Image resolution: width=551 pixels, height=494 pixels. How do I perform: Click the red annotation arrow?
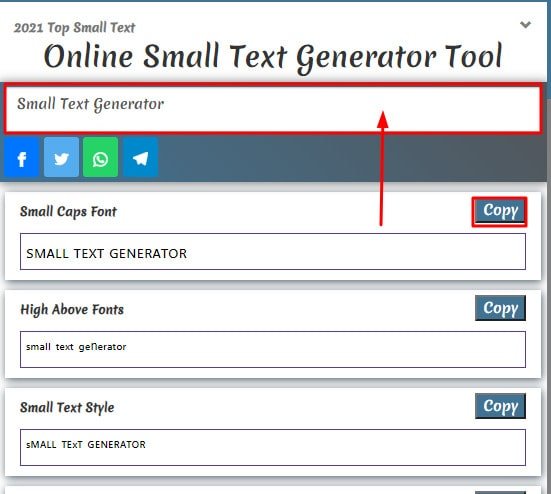[382, 168]
